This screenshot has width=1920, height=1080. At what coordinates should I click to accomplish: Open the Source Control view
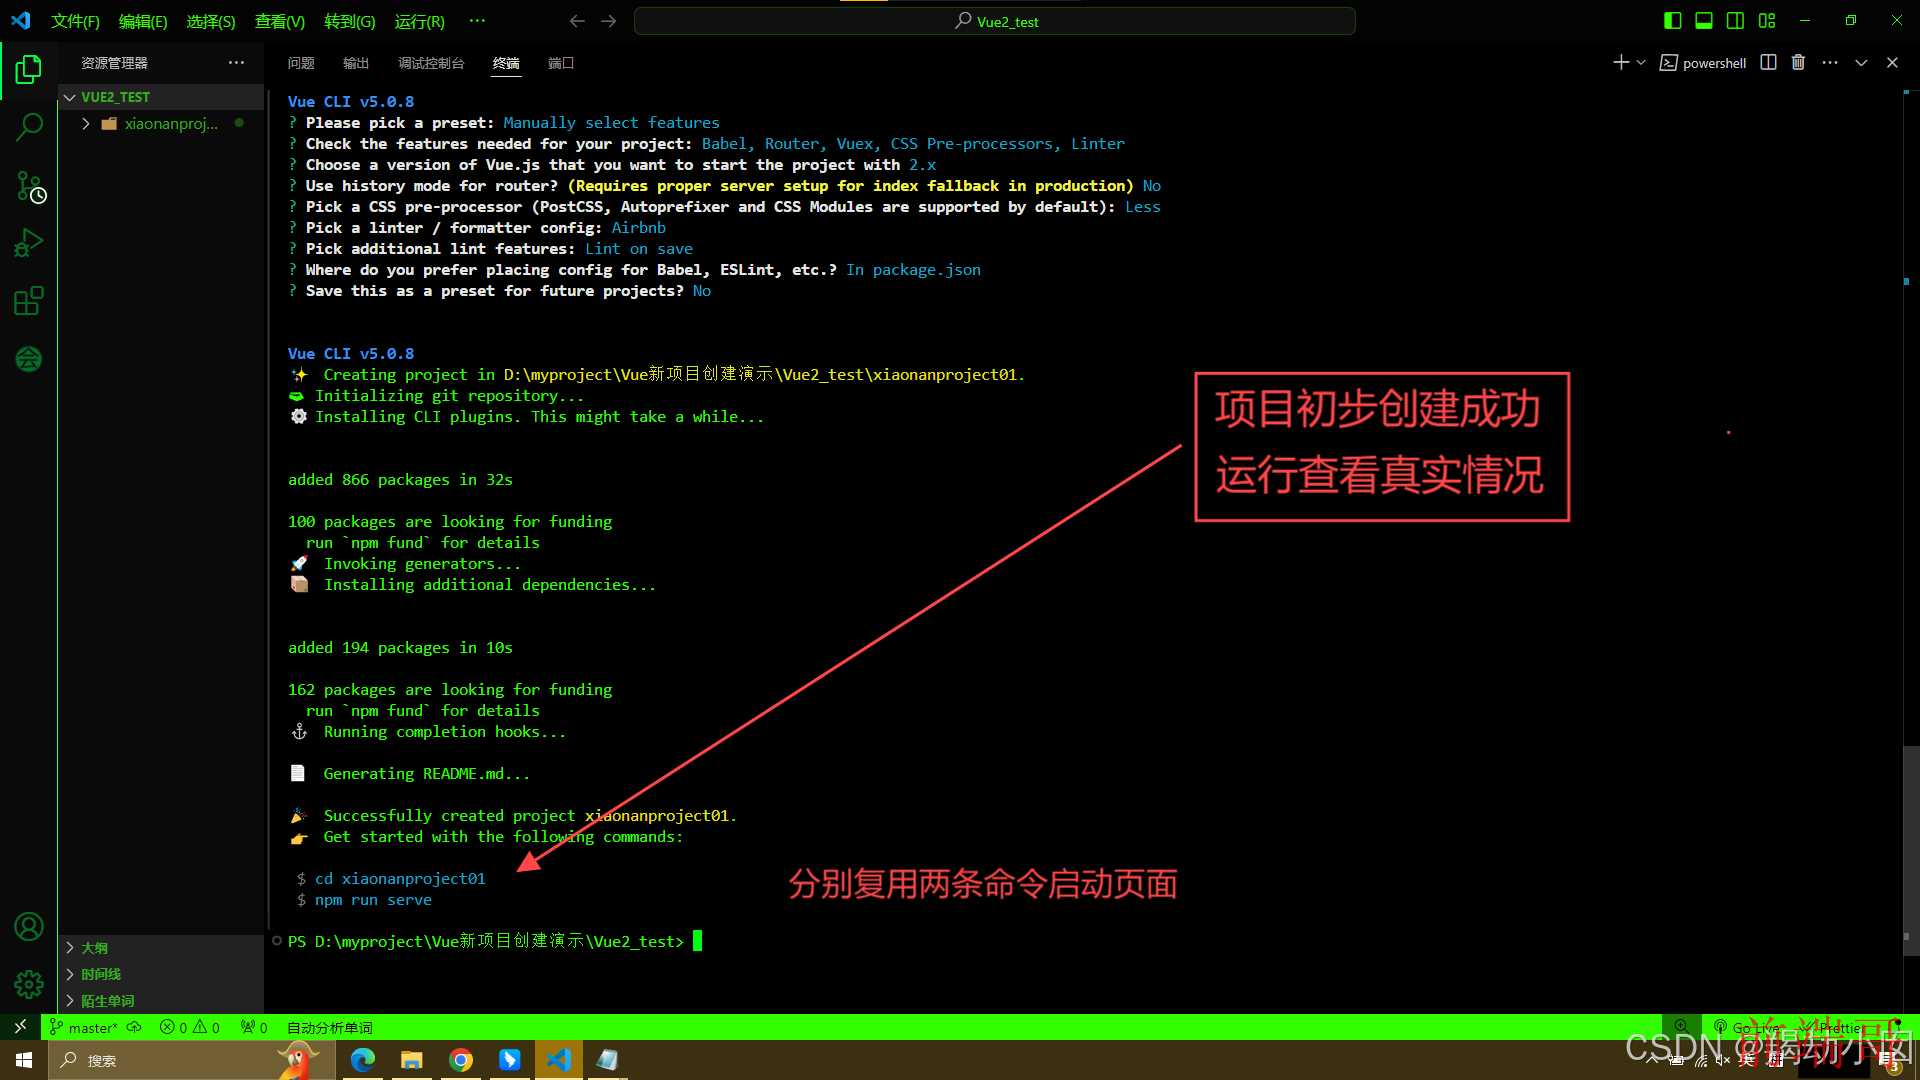tap(29, 186)
